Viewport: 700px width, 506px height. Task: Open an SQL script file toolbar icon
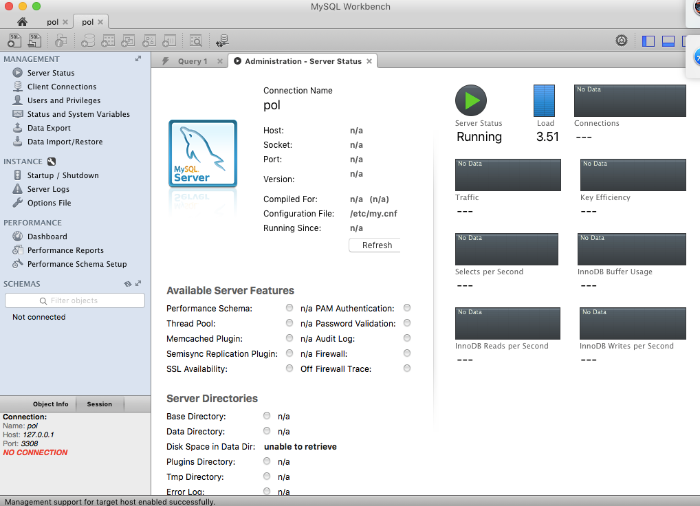tap(34, 41)
